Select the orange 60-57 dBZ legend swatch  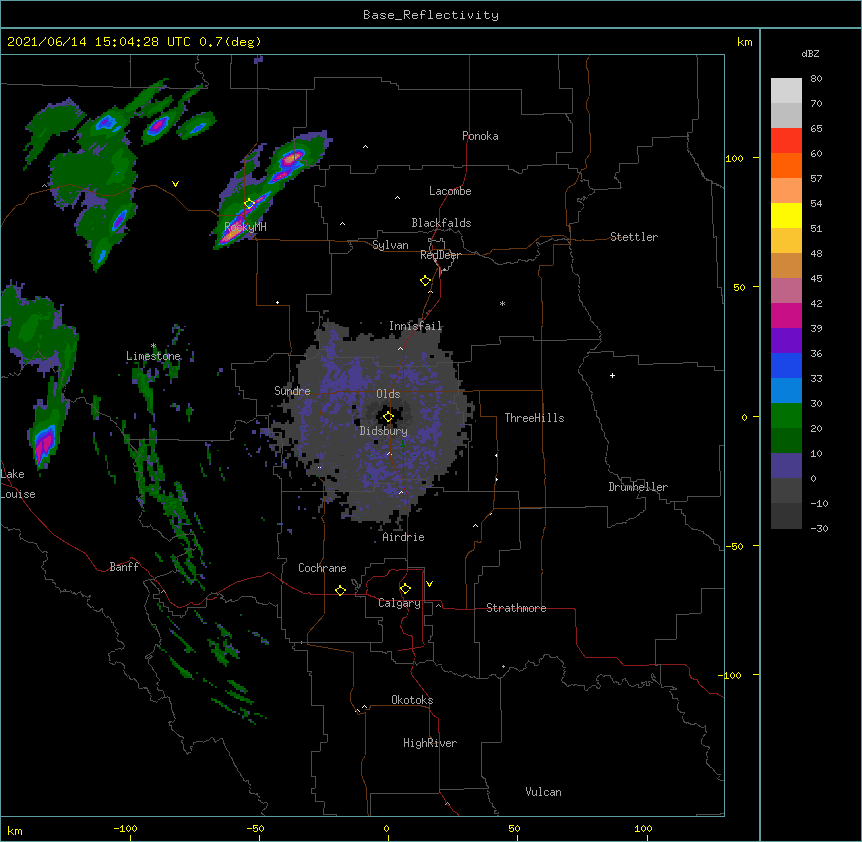pos(786,165)
